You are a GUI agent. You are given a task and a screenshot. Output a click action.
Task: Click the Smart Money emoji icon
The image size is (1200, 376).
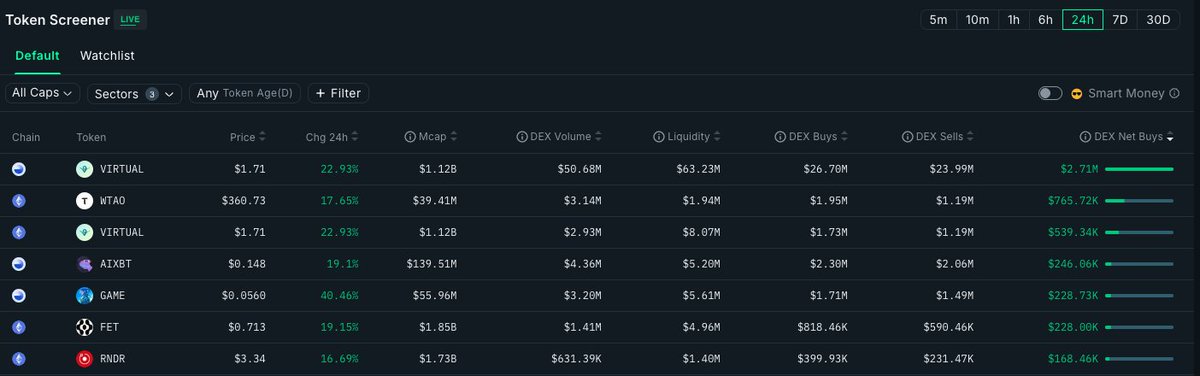click(x=1077, y=93)
